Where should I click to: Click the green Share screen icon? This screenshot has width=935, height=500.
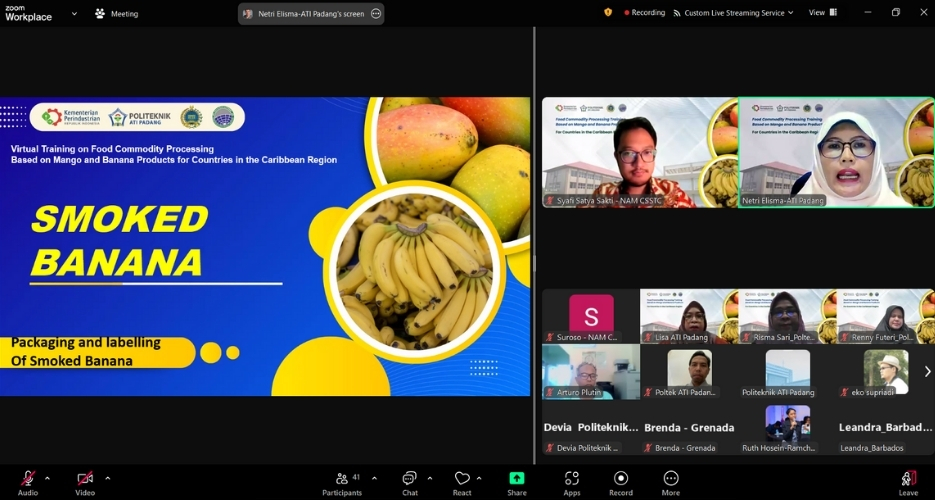click(517, 478)
